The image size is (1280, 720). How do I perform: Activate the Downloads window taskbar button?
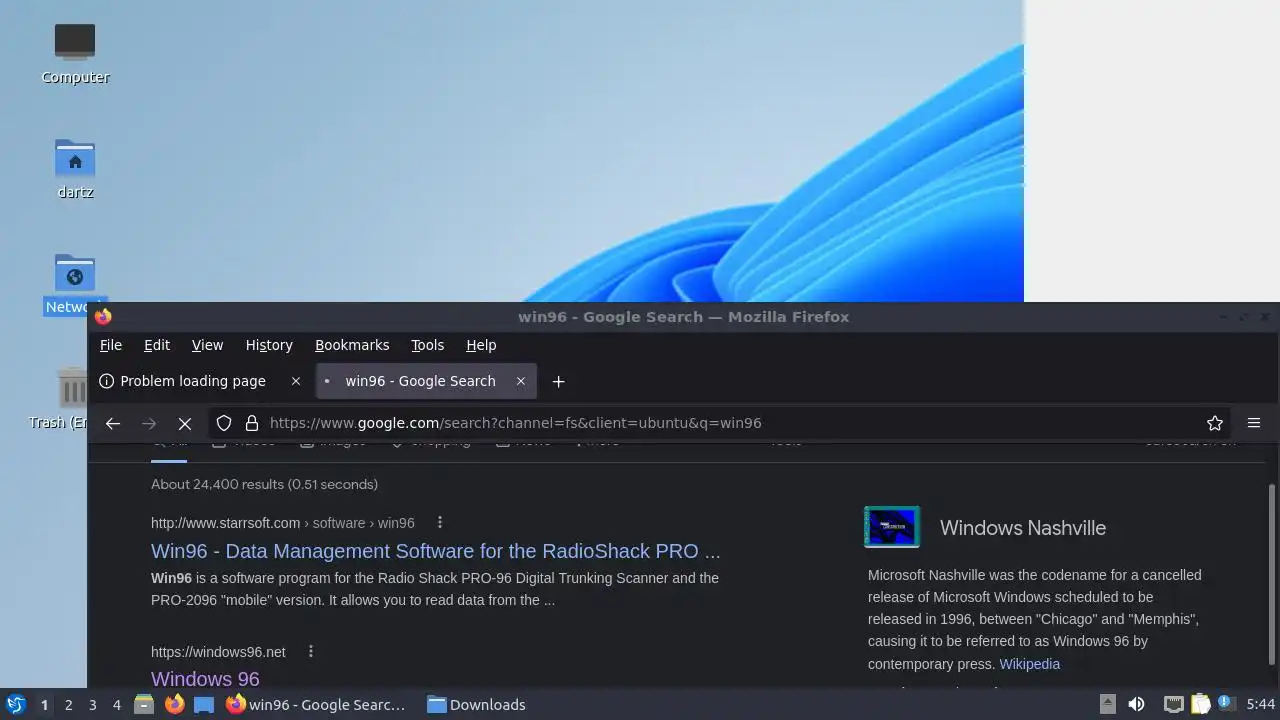point(477,704)
